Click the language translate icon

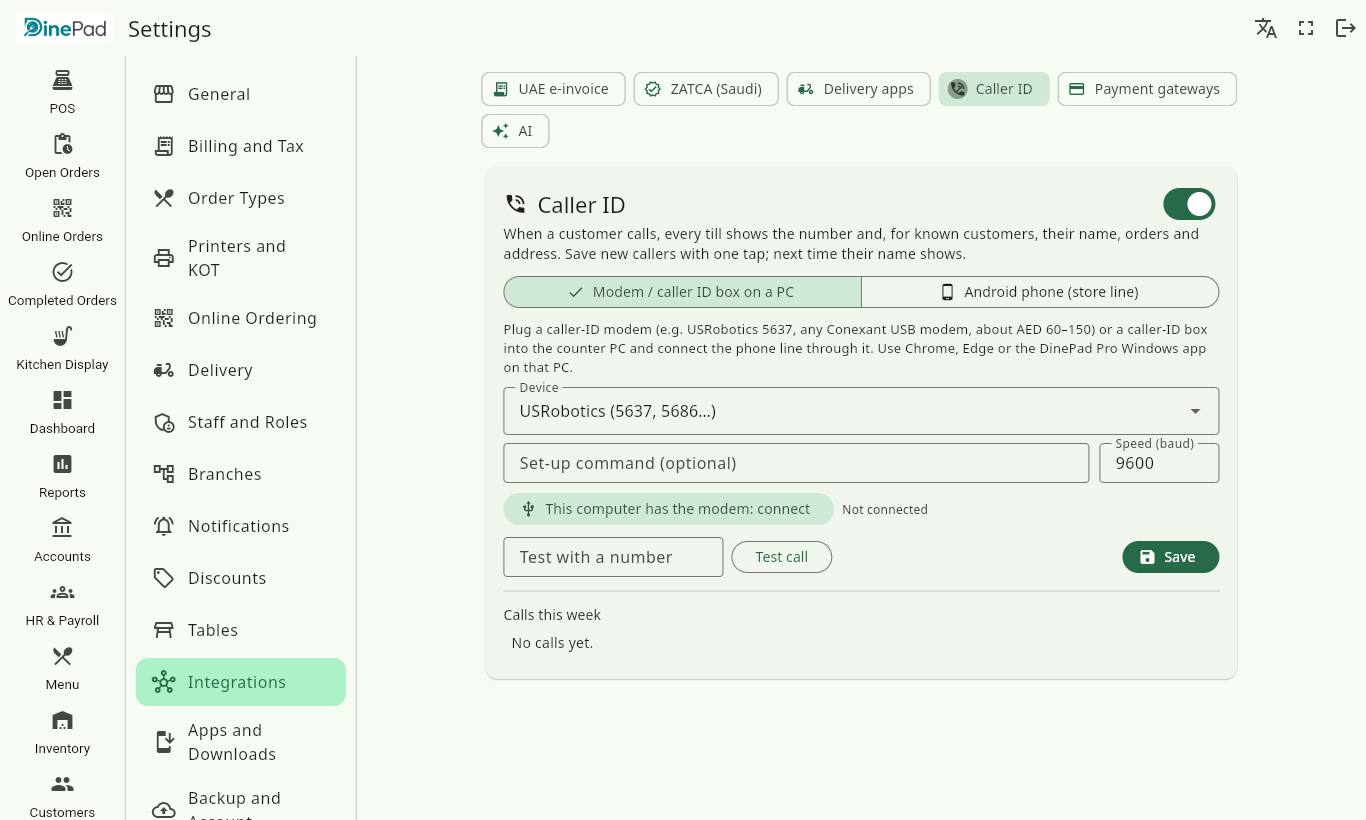coord(1266,28)
